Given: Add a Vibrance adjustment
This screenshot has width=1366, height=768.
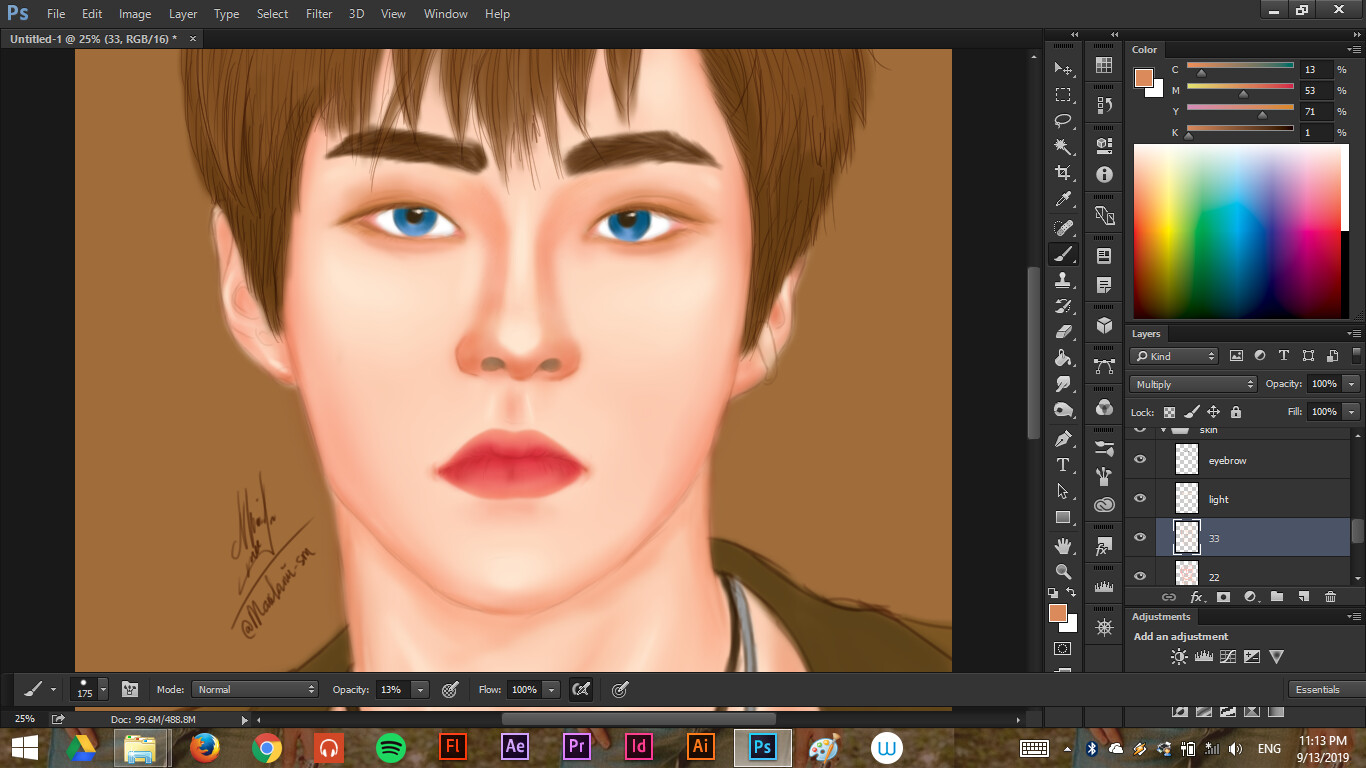Looking at the screenshot, I should point(1277,657).
